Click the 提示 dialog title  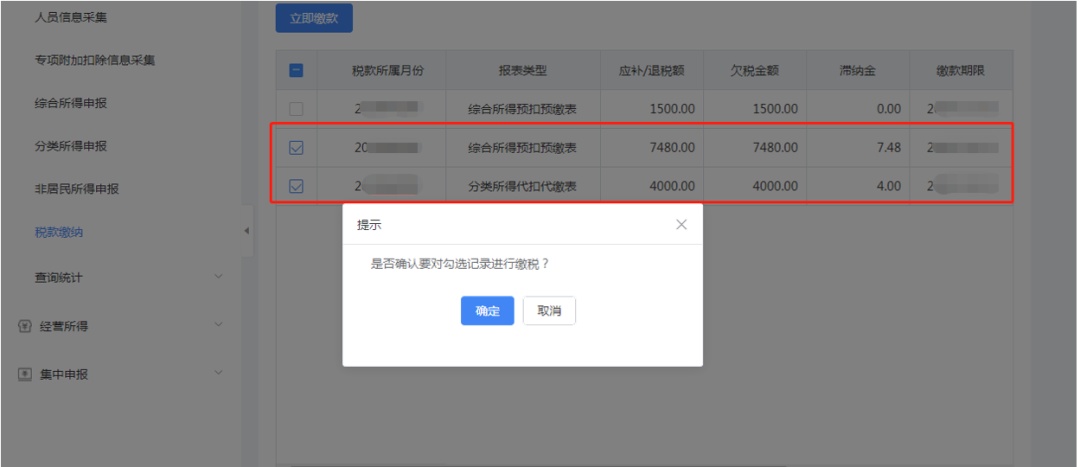click(x=369, y=225)
